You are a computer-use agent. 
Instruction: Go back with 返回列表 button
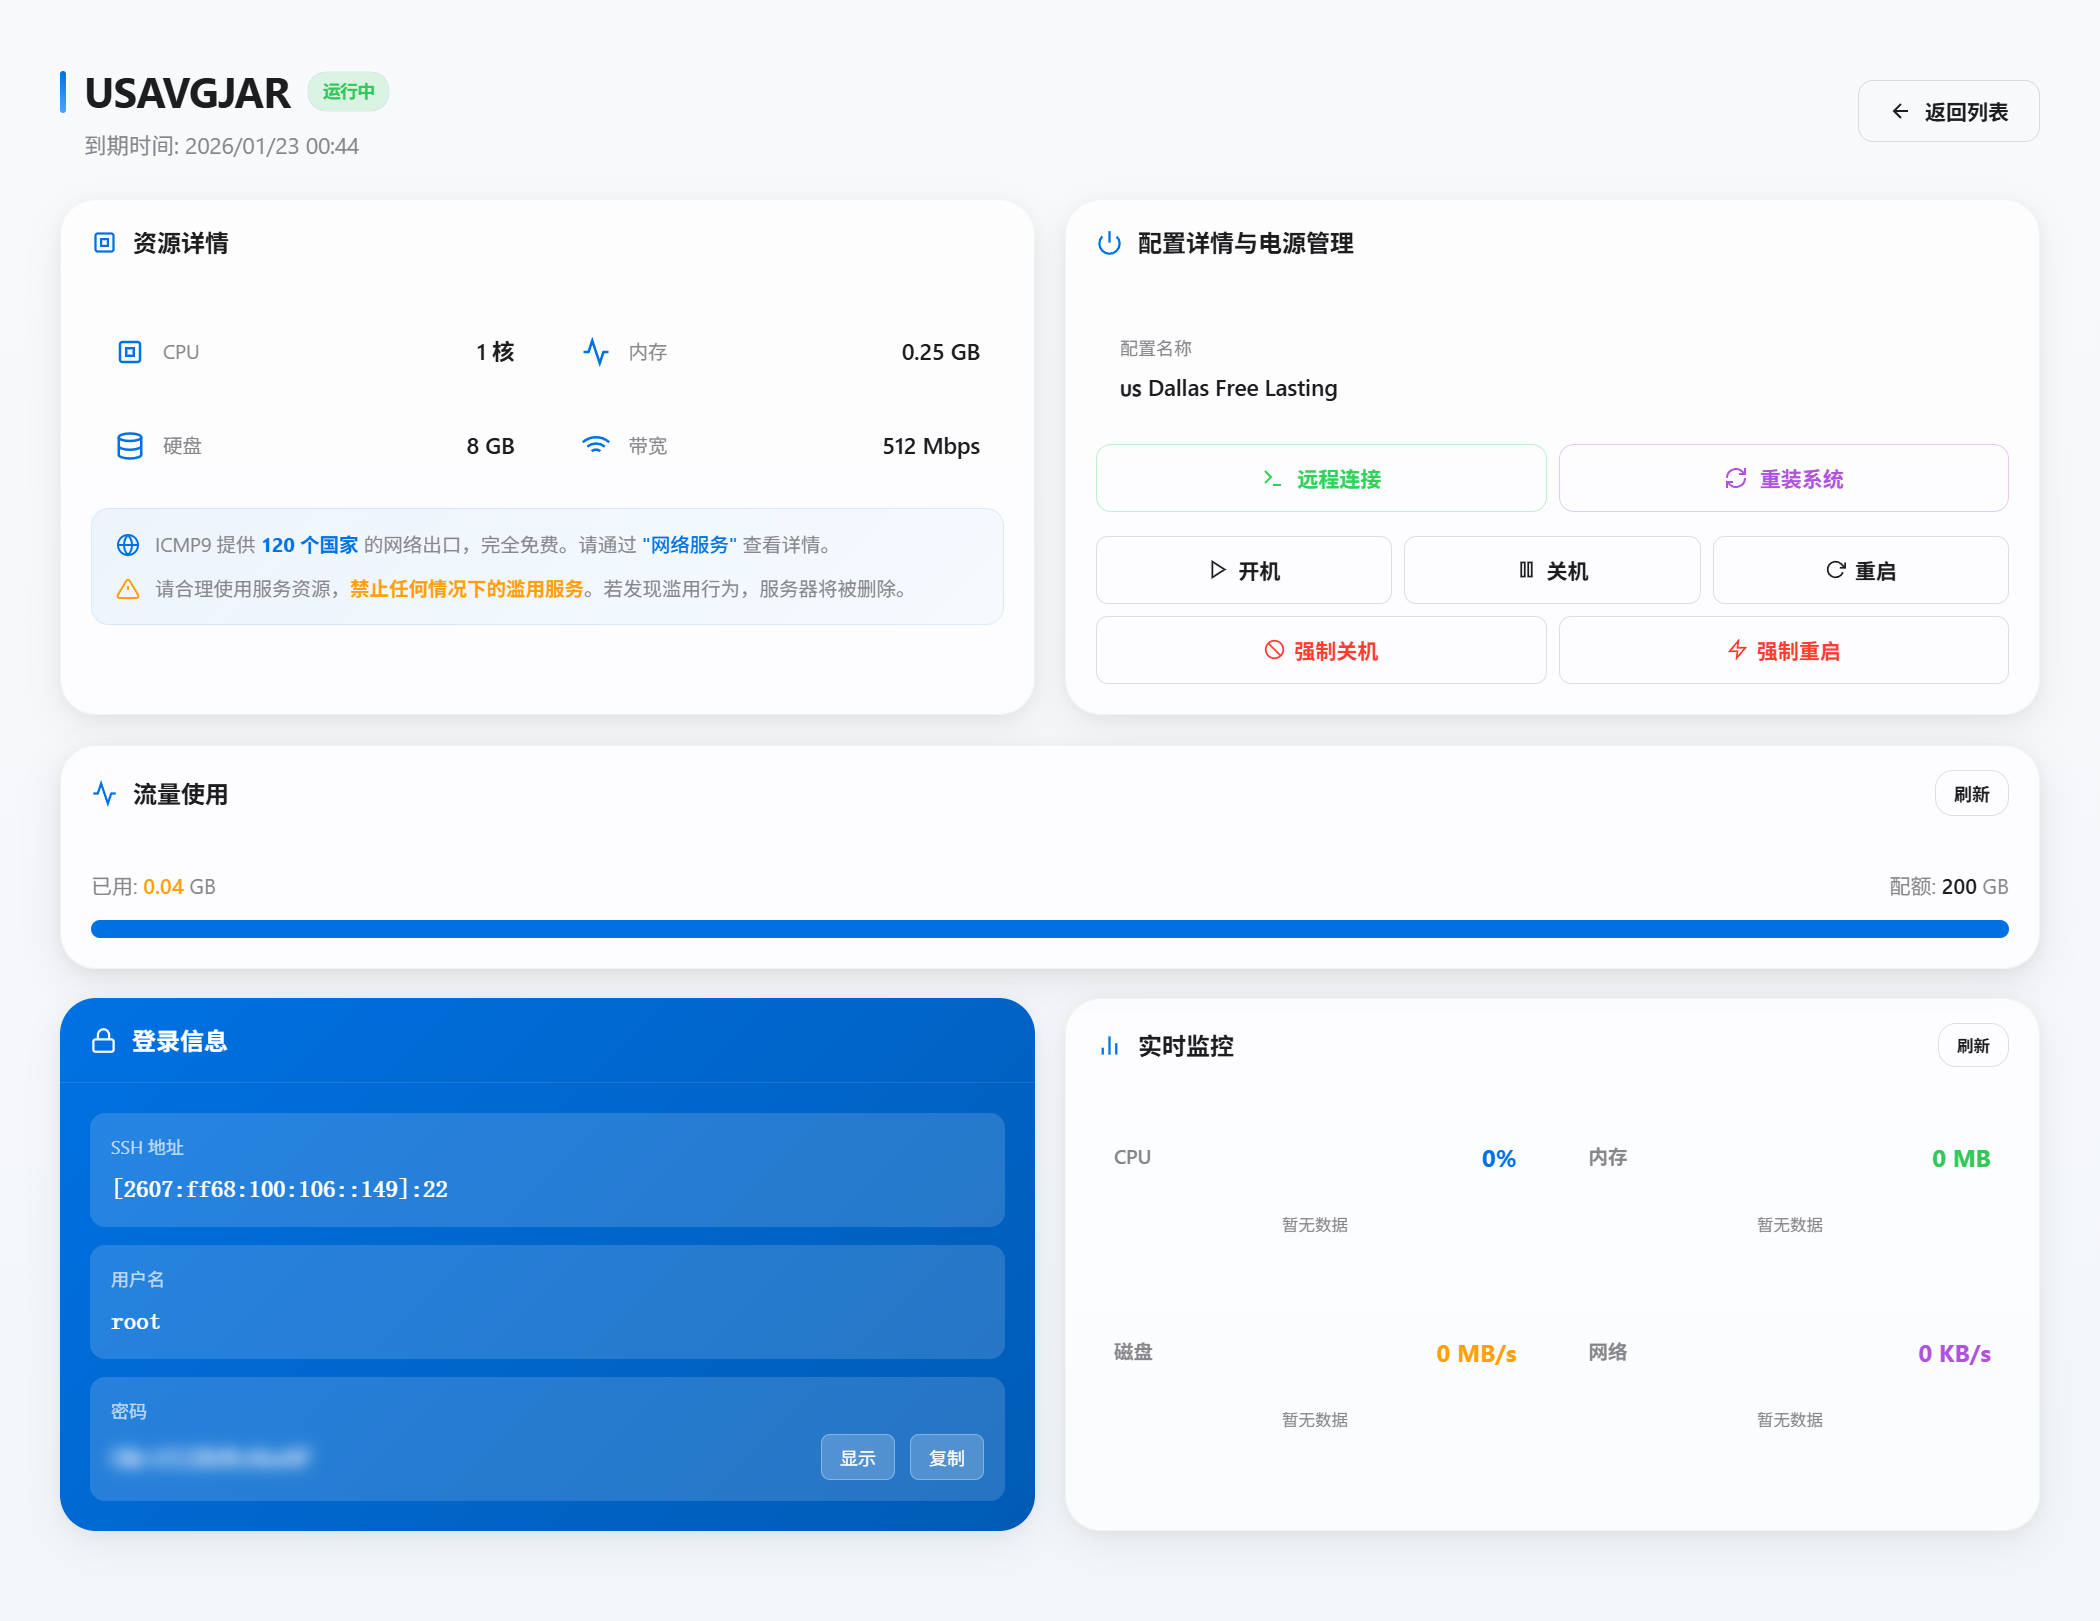(1948, 112)
